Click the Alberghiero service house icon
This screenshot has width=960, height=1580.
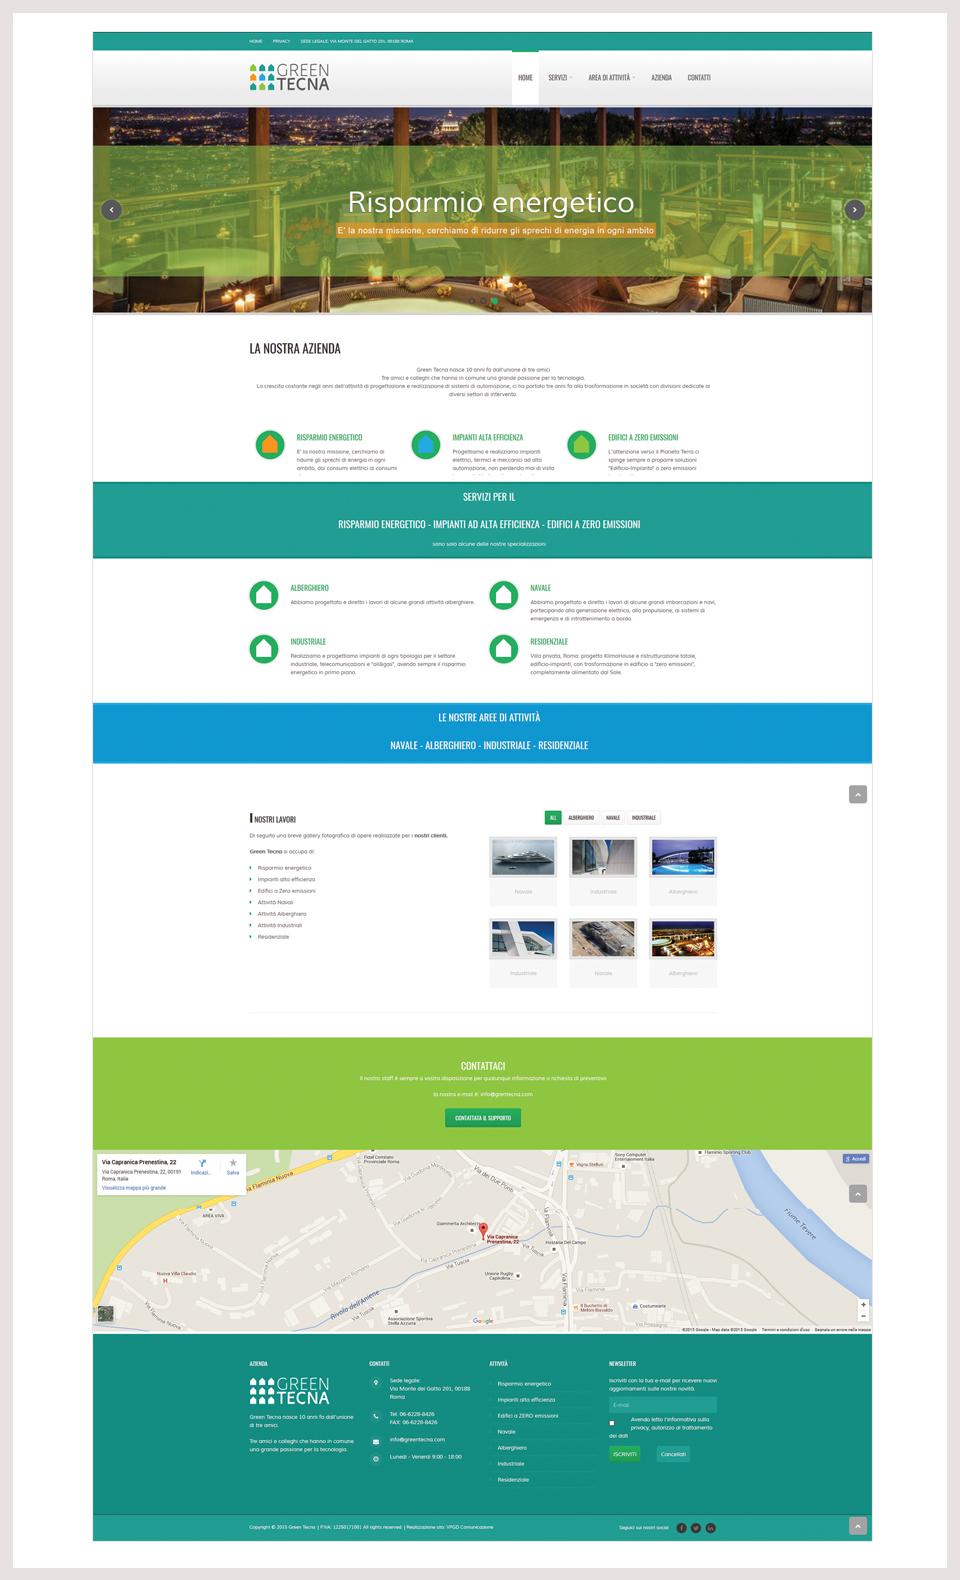pyautogui.click(x=264, y=595)
